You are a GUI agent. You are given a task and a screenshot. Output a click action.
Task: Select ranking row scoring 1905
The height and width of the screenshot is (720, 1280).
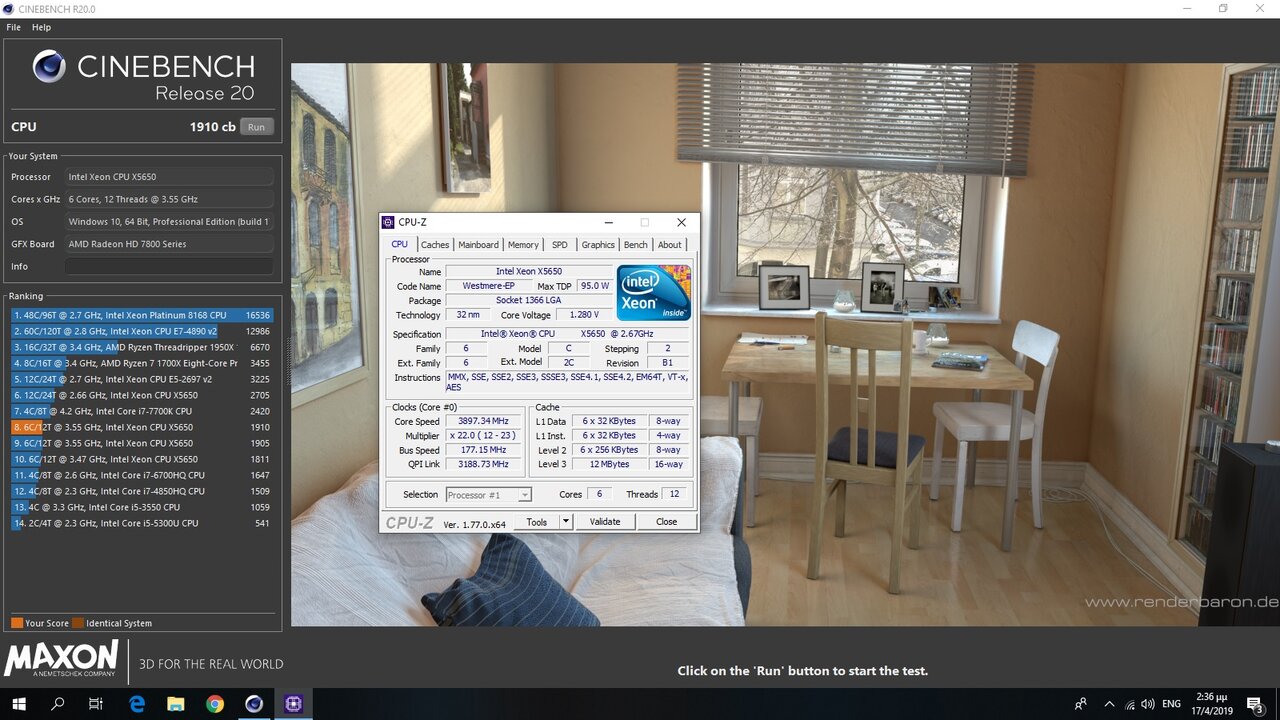click(x=142, y=443)
